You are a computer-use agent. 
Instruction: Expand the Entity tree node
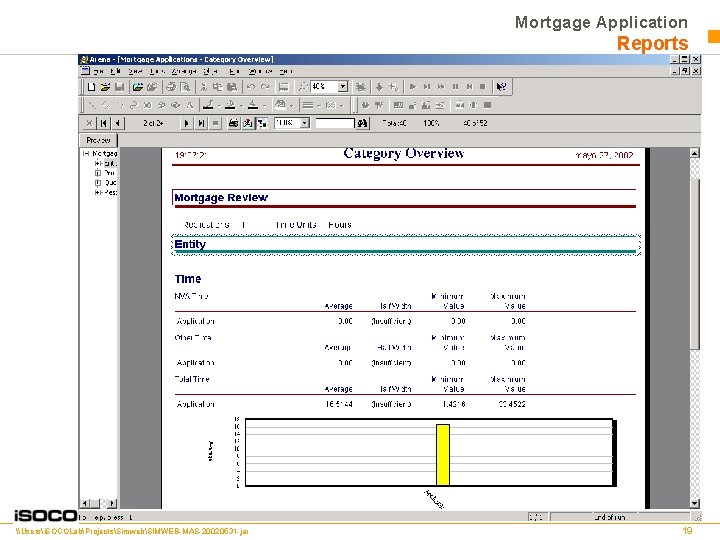tap(97, 163)
